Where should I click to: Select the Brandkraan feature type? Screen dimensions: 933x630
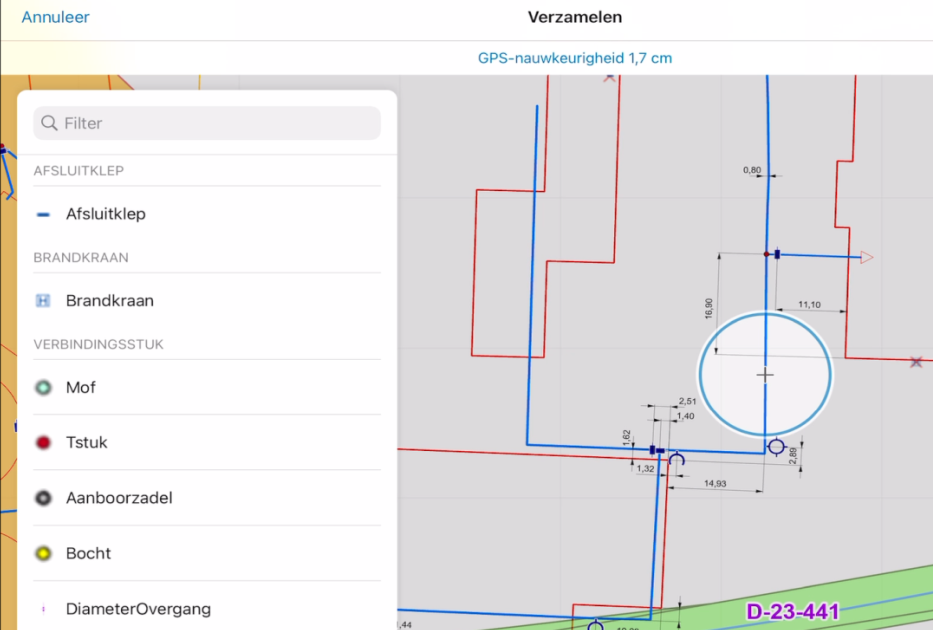tap(110, 300)
